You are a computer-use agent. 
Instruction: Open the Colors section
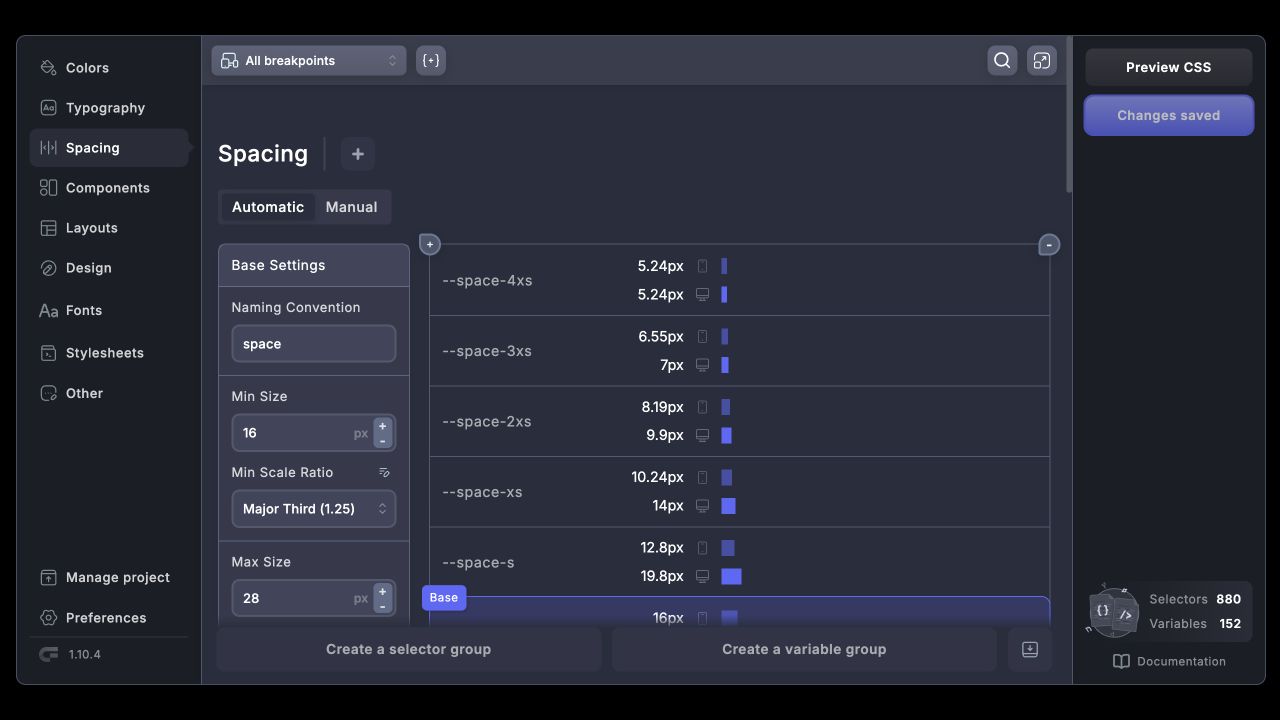tap(108, 68)
